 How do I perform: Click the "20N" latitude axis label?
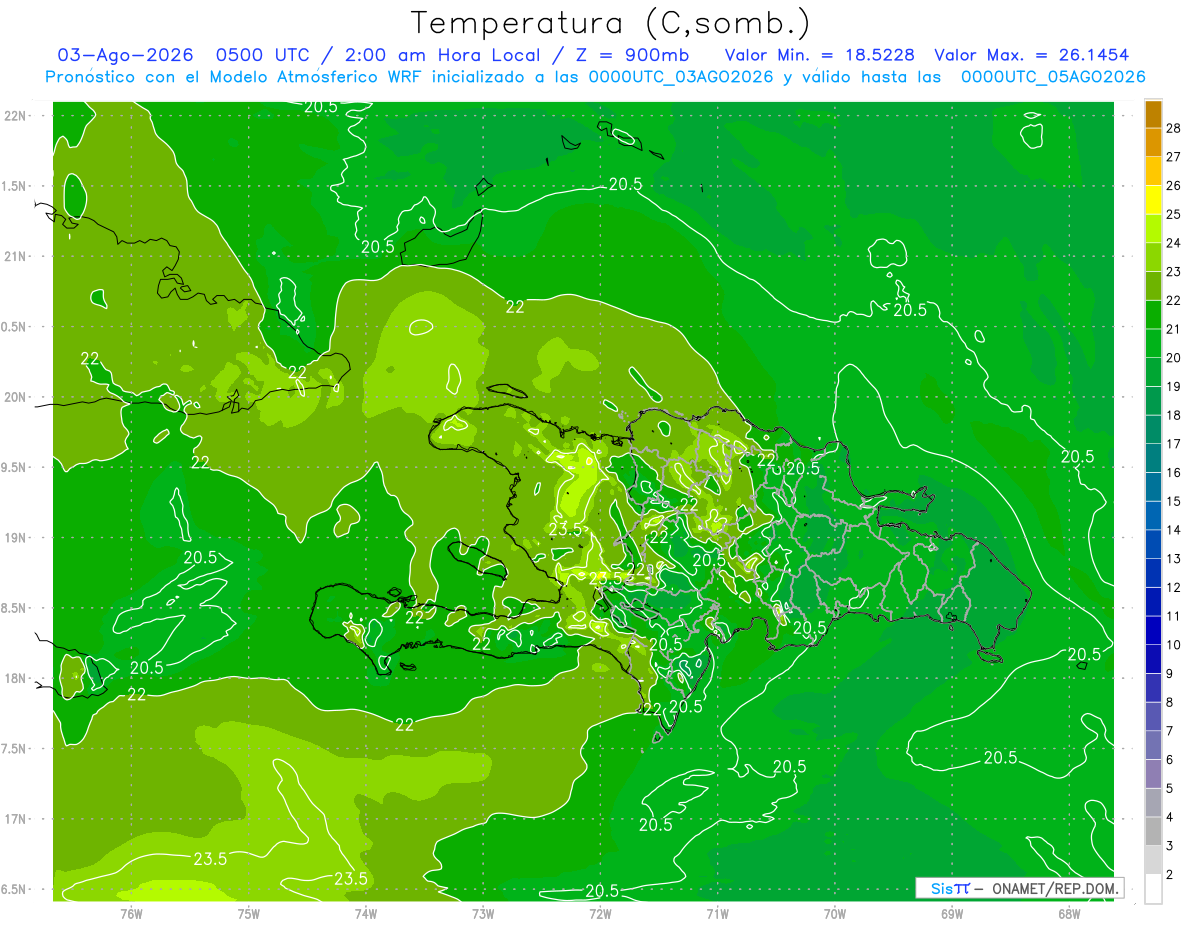[x=15, y=398]
